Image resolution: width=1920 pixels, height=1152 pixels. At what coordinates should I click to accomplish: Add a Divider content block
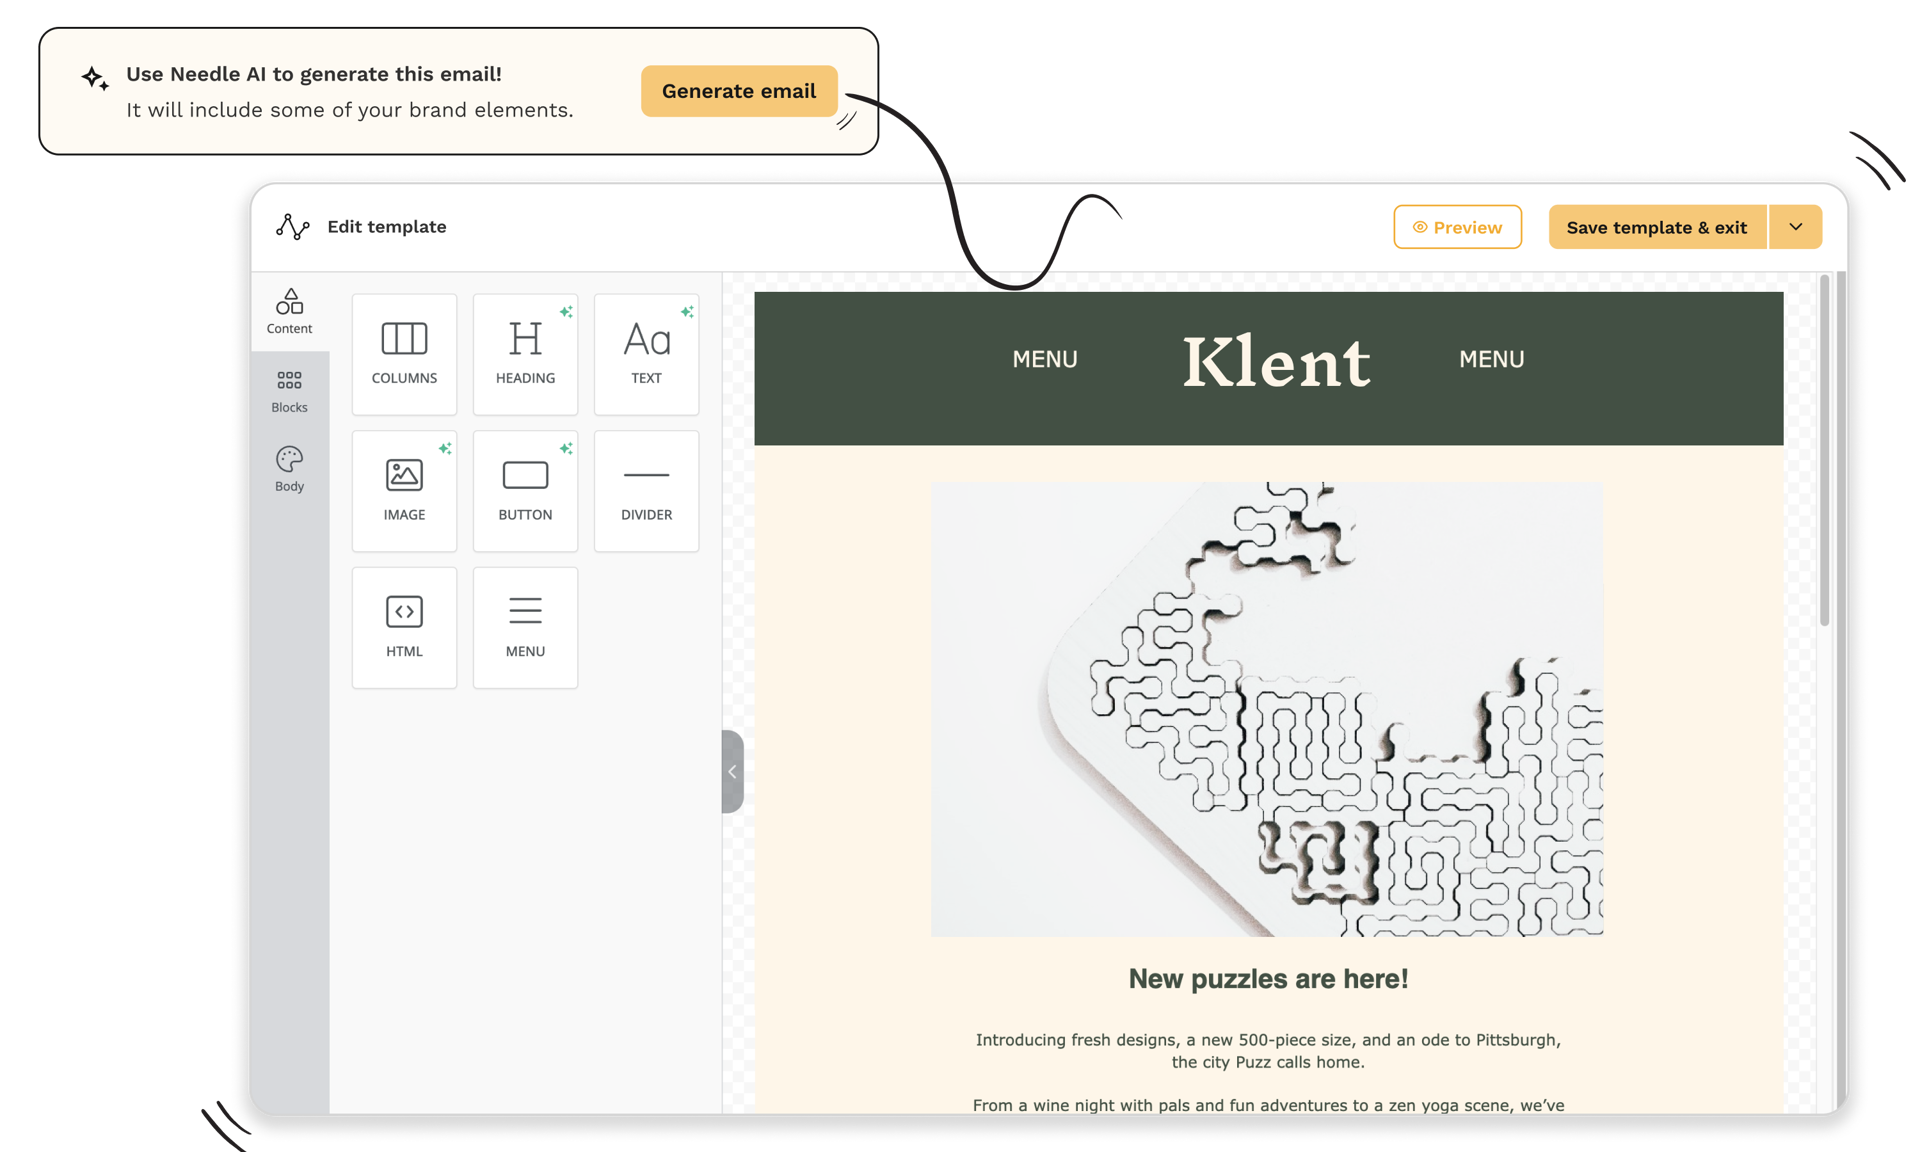coord(646,491)
